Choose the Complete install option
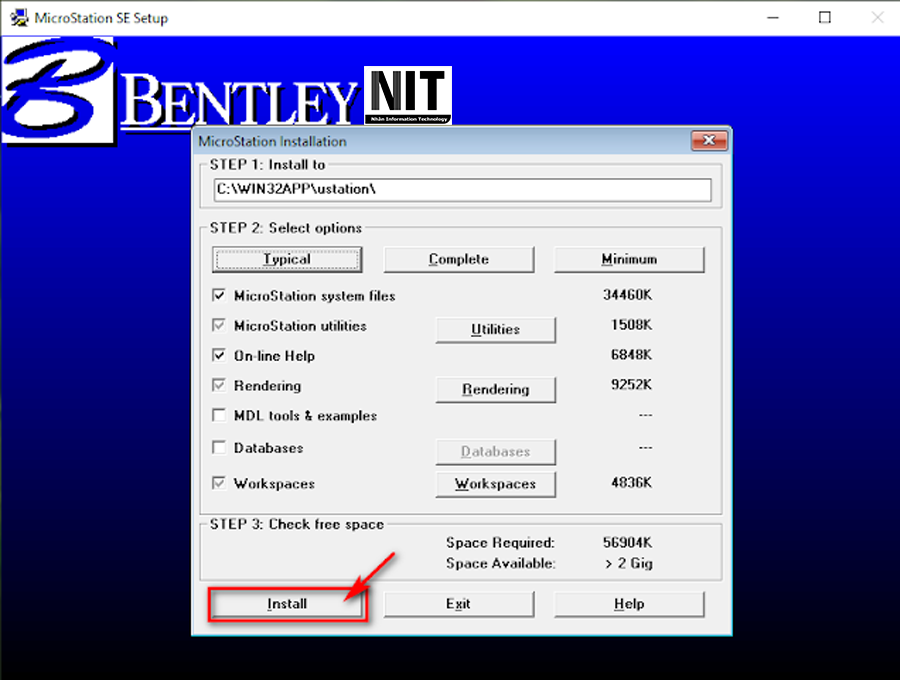 pyautogui.click(x=459, y=259)
